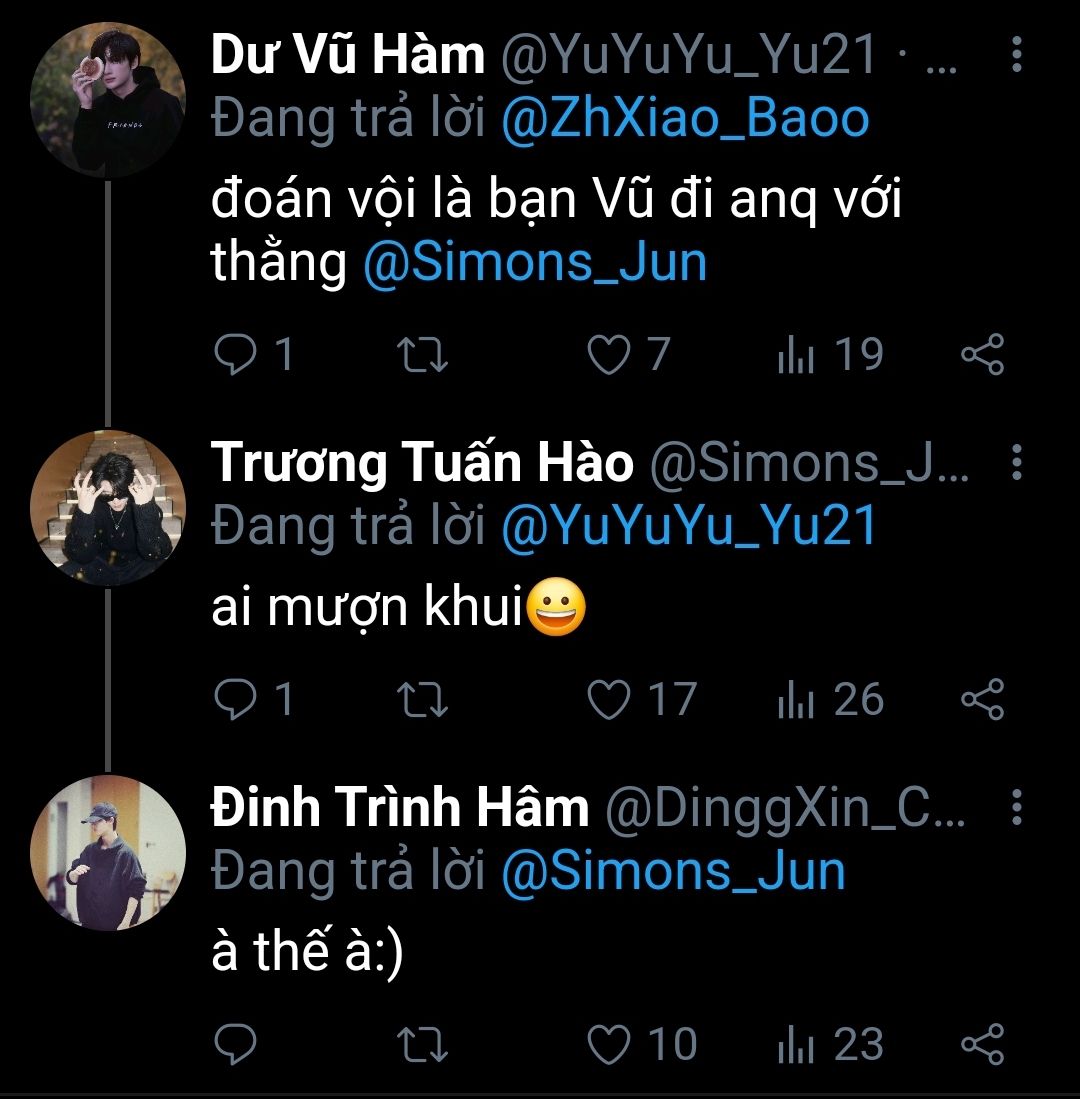The image size is (1080, 1099).
Task: Open @Simons_Jun mention in first tweet text
Action: 535,262
